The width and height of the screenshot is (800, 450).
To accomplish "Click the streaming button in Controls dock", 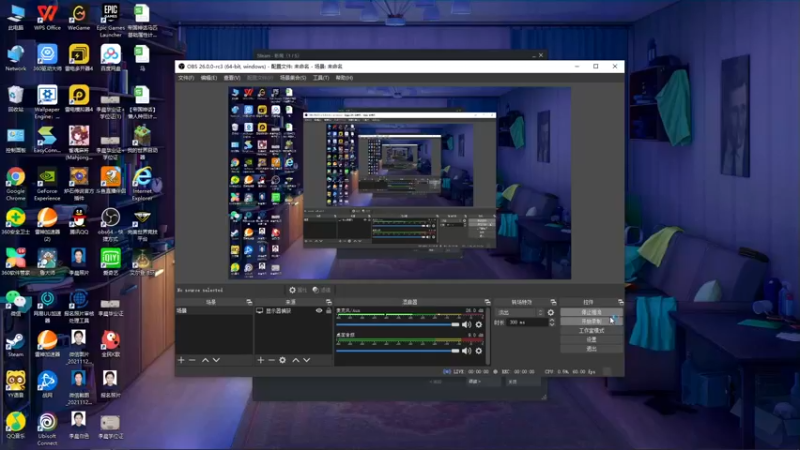I will (591, 312).
